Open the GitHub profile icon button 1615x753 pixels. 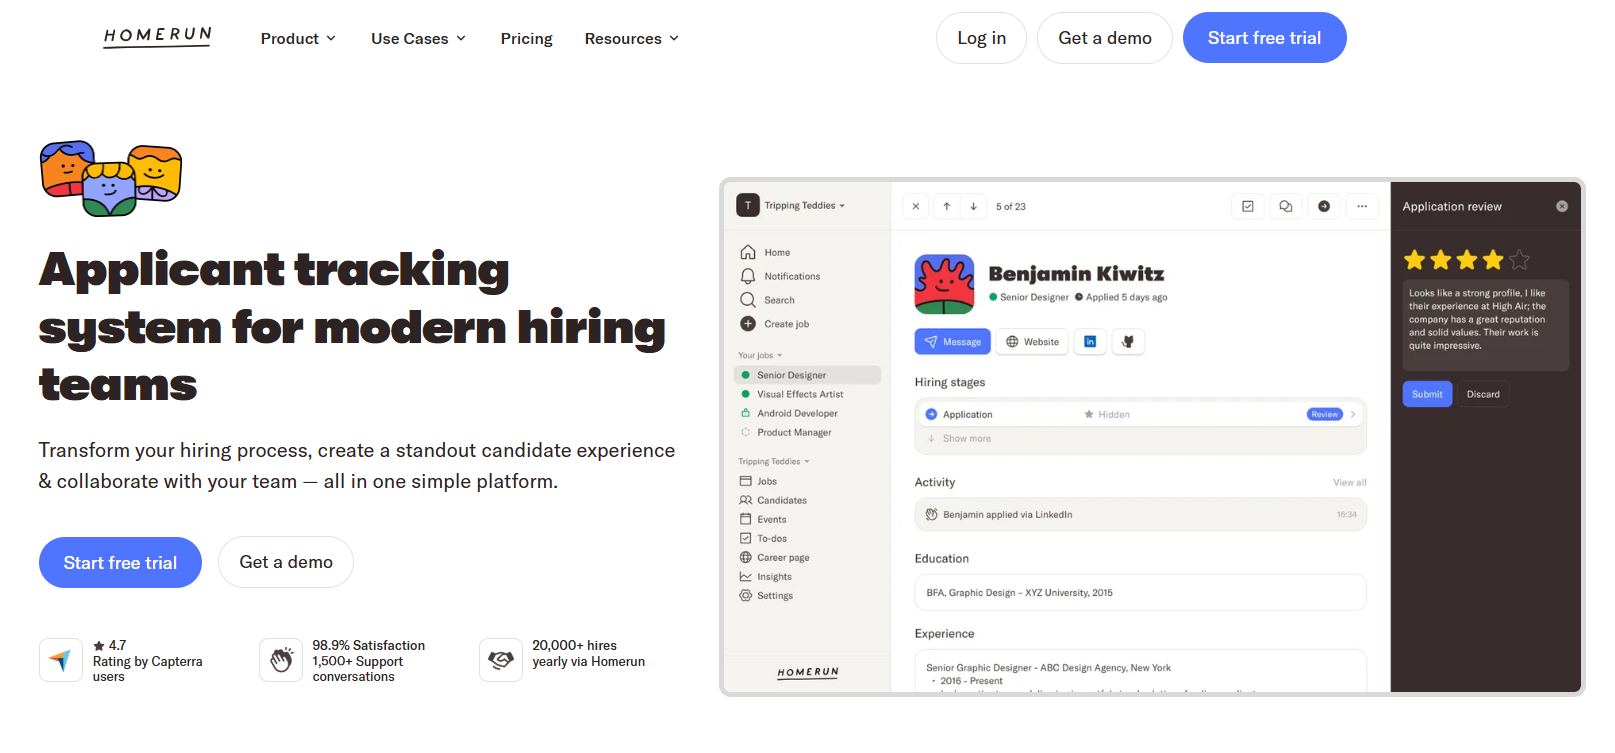pos(1128,342)
